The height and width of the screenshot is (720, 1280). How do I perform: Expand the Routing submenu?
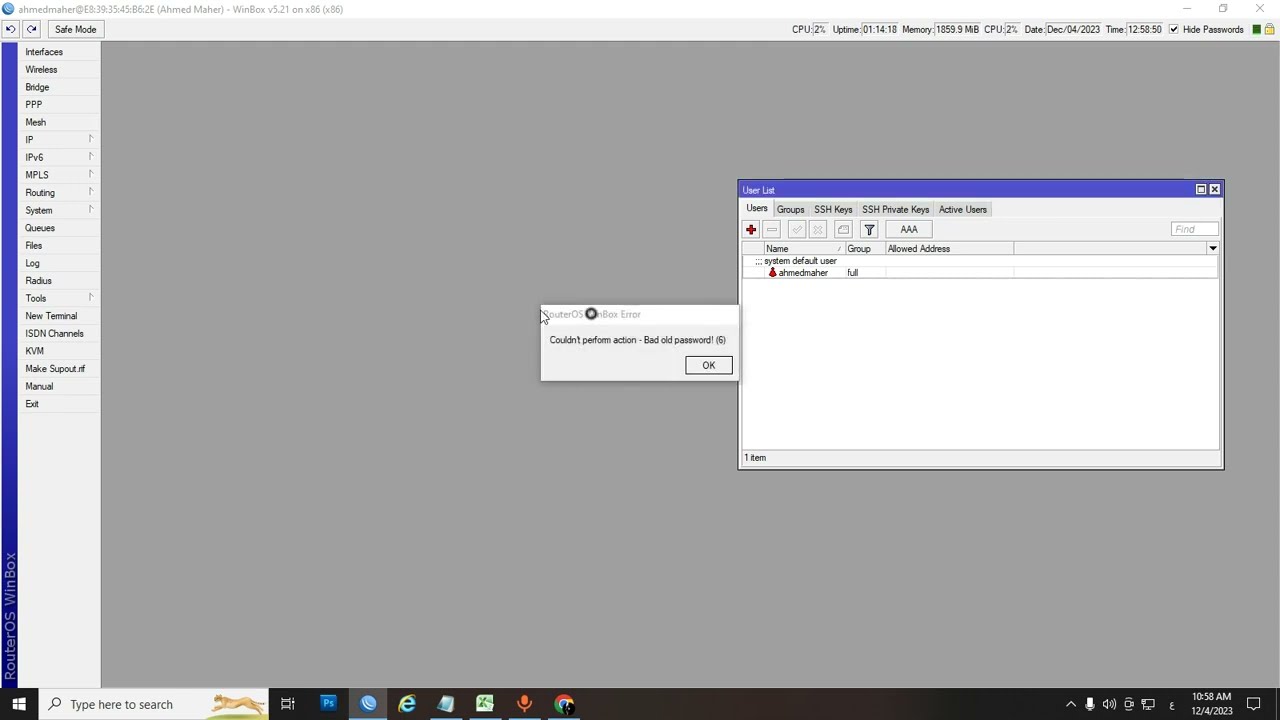point(59,193)
